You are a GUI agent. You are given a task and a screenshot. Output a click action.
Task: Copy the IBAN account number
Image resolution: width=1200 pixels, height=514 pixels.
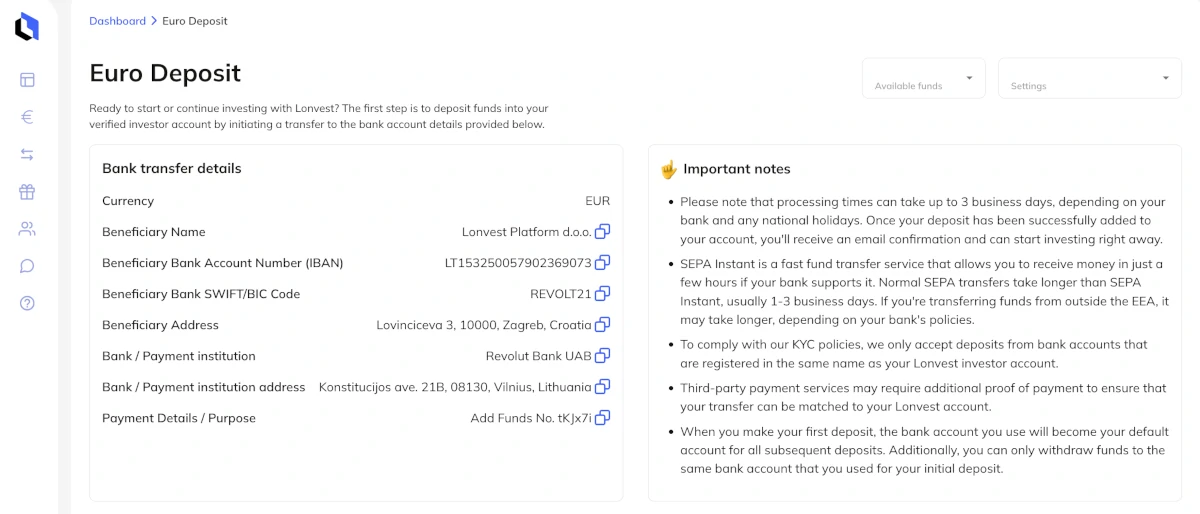602,263
